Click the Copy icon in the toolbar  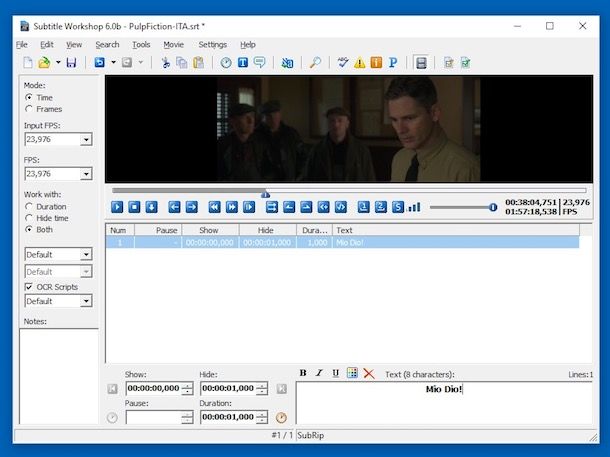(x=182, y=63)
